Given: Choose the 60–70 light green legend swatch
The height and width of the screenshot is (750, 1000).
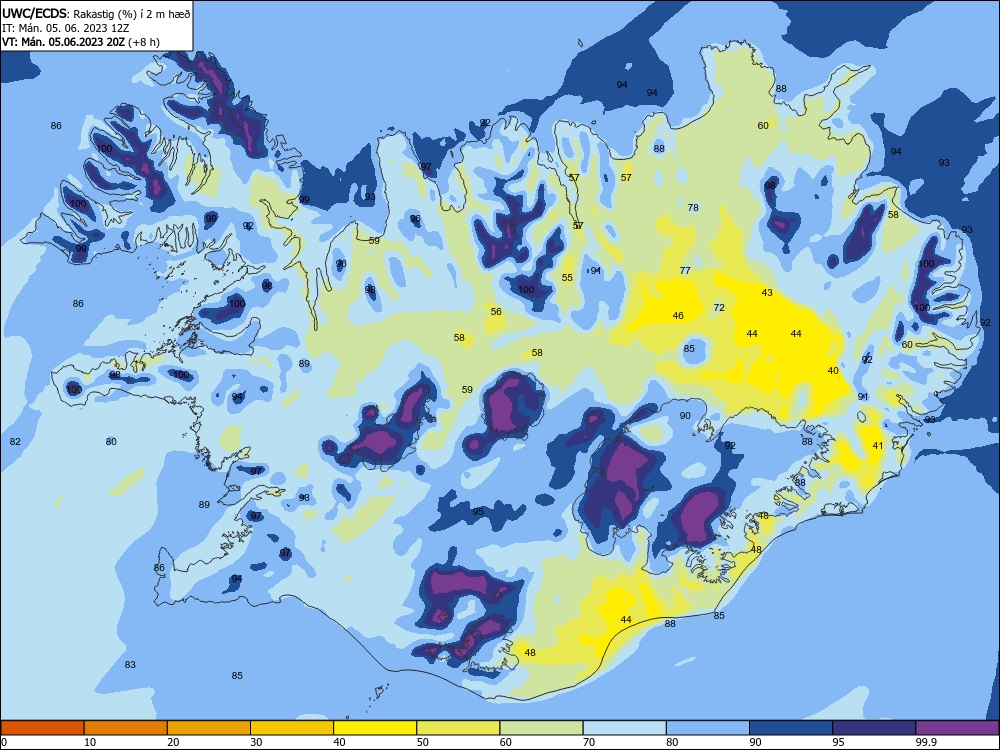Looking at the screenshot, I should click(x=541, y=728).
